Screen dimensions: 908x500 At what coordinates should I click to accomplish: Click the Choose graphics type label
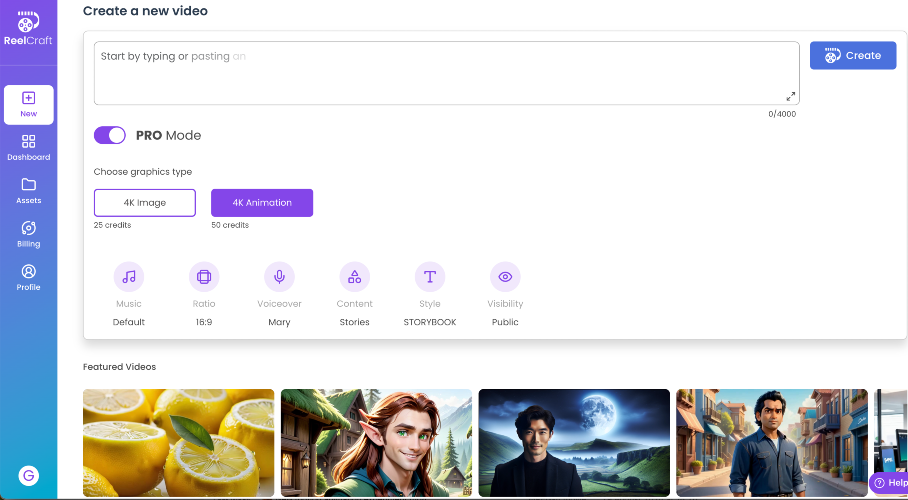pos(142,172)
